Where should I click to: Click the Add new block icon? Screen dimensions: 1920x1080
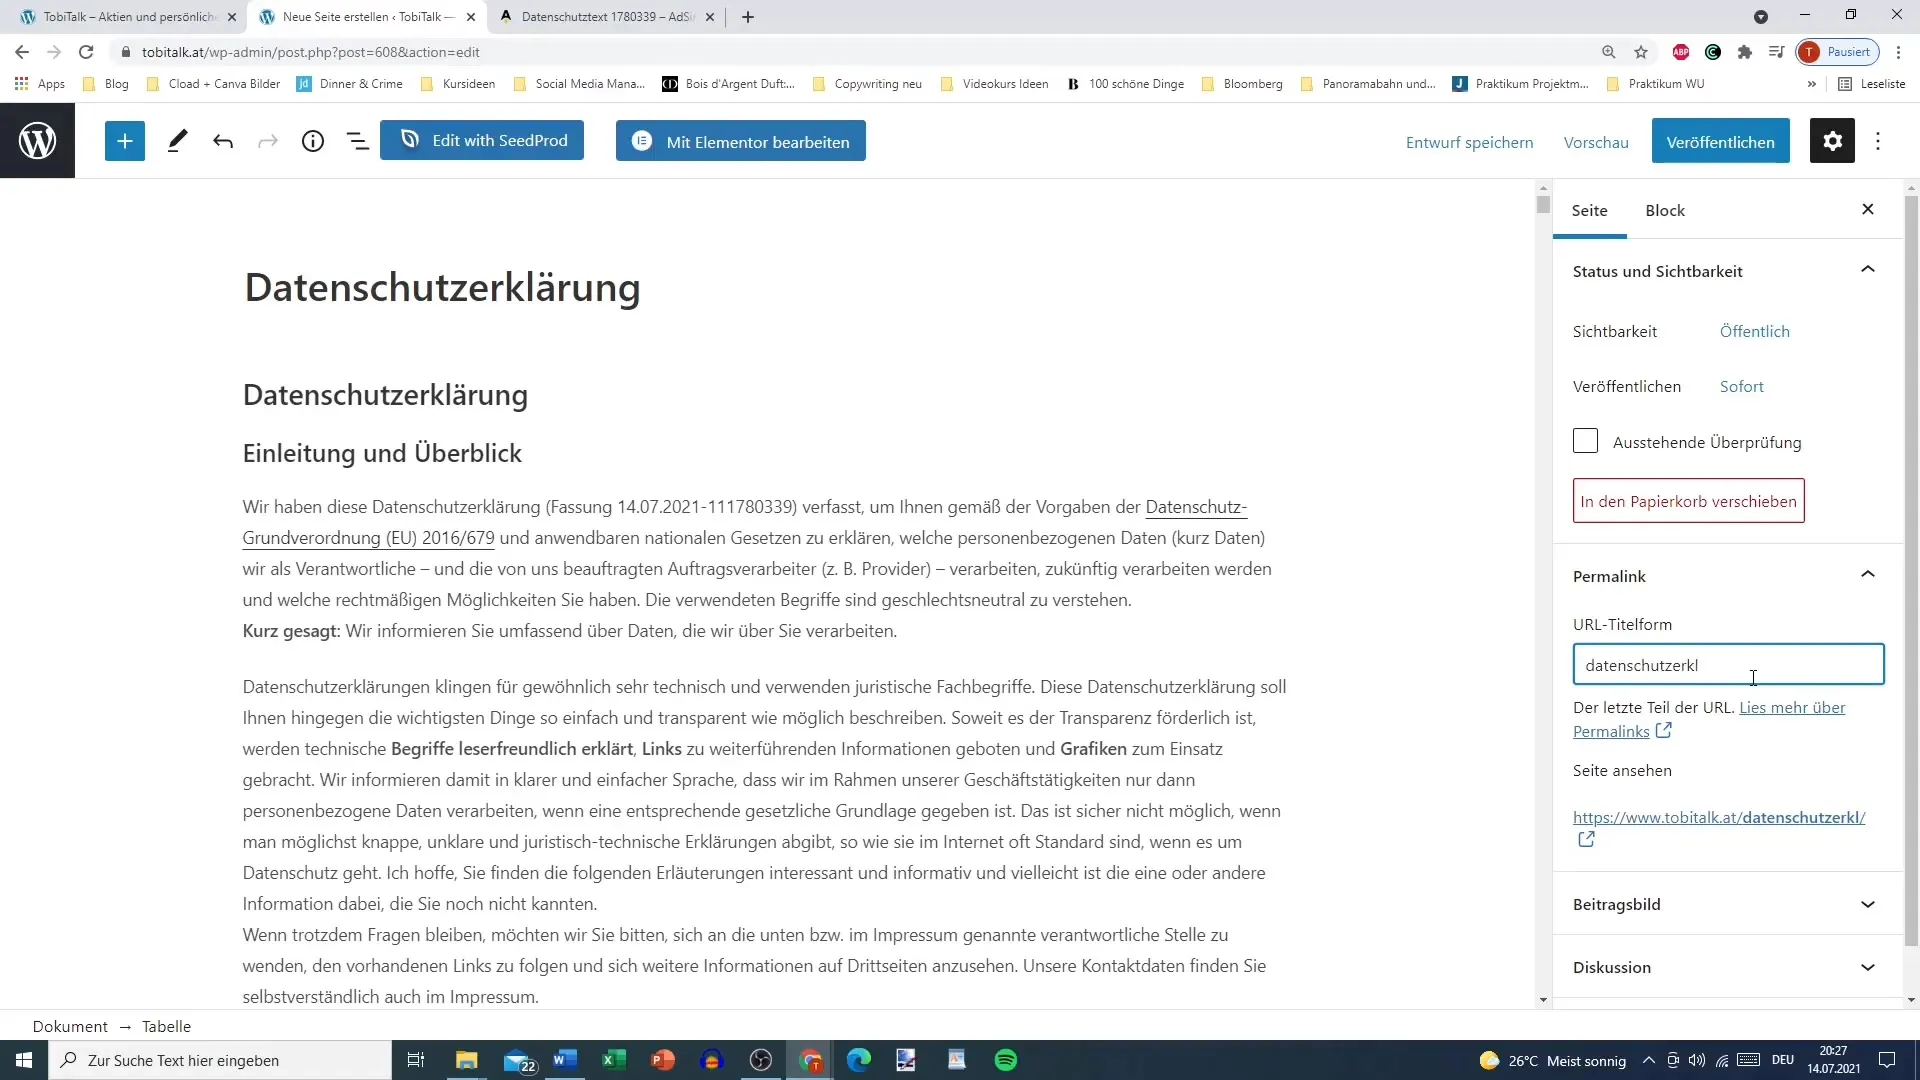125,141
